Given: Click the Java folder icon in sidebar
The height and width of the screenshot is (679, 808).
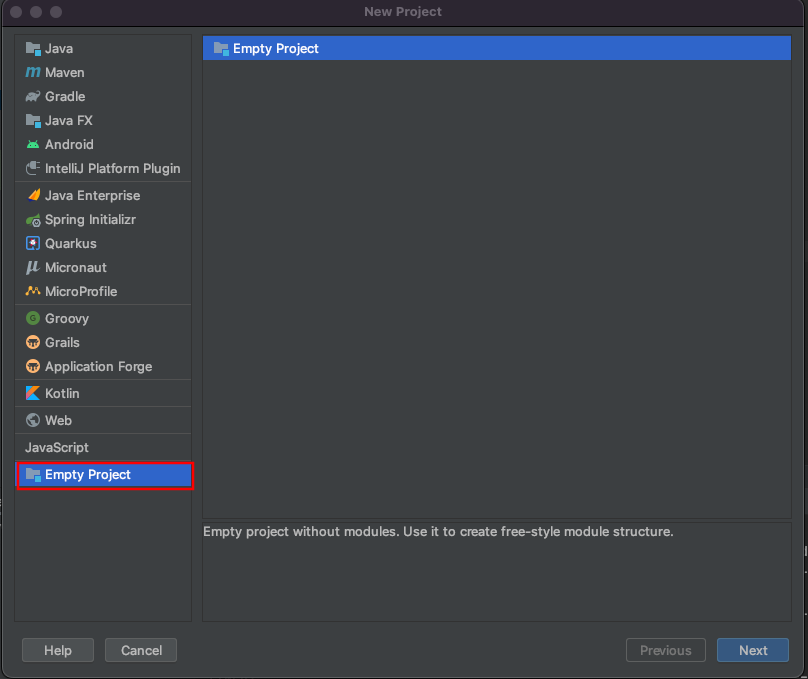Looking at the screenshot, I should [33, 49].
